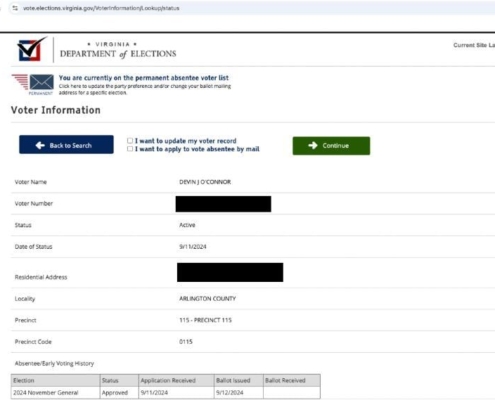Image resolution: width=495 pixels, height=400 pixels.
Task: Select the 2024 November General row
Action: (166, 393)
